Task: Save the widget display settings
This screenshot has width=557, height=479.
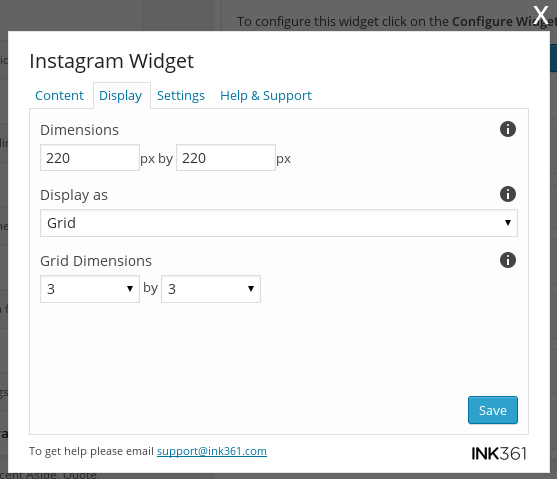Action: [x=493, y=410]
